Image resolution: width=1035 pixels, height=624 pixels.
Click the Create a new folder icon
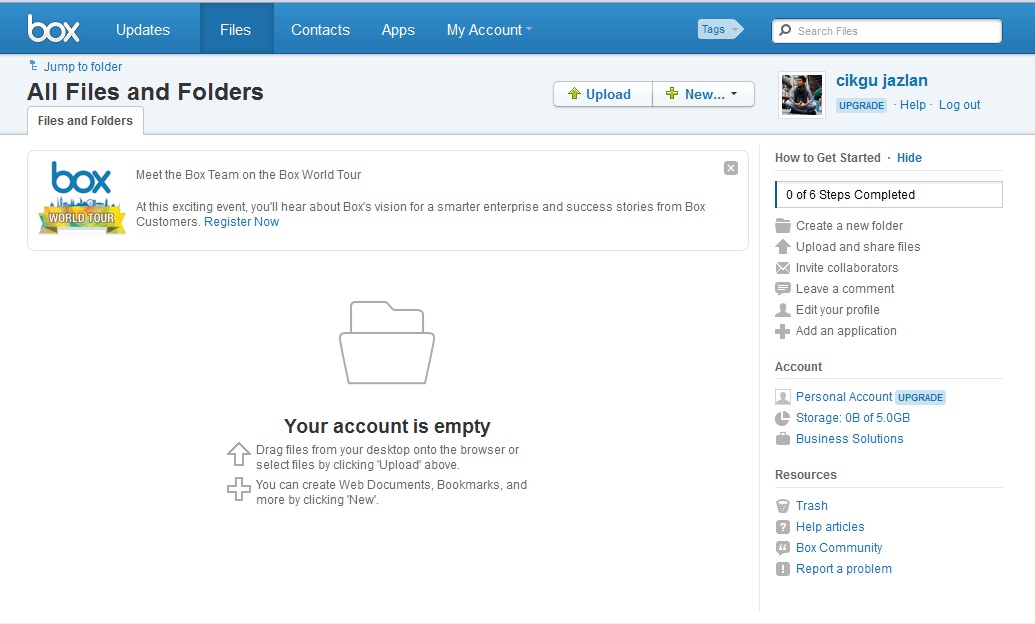point(782,225)
